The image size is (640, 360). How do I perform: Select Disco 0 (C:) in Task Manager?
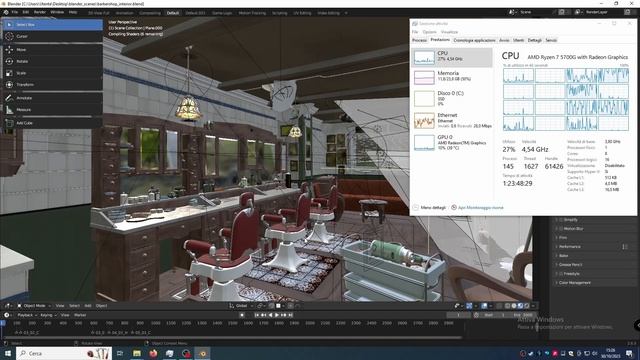coord(452,98)
